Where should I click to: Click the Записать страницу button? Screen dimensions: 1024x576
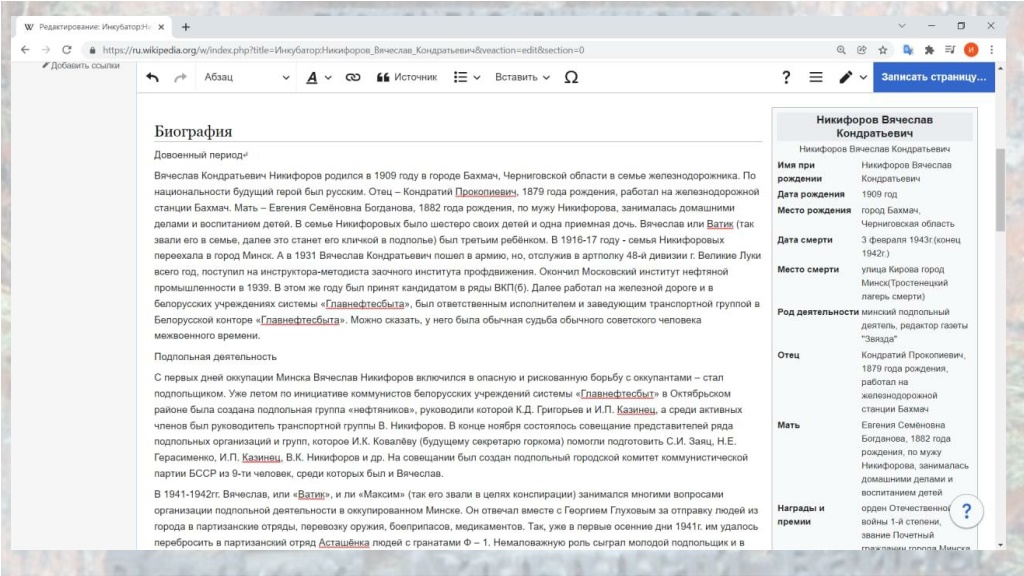click(934, 77)
